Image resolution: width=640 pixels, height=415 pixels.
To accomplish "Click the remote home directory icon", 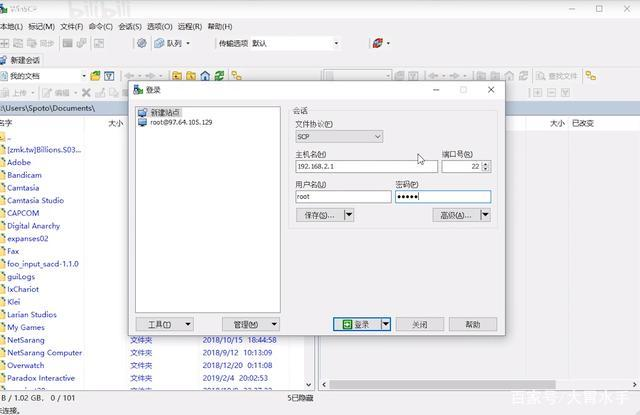I will [509, 76].
